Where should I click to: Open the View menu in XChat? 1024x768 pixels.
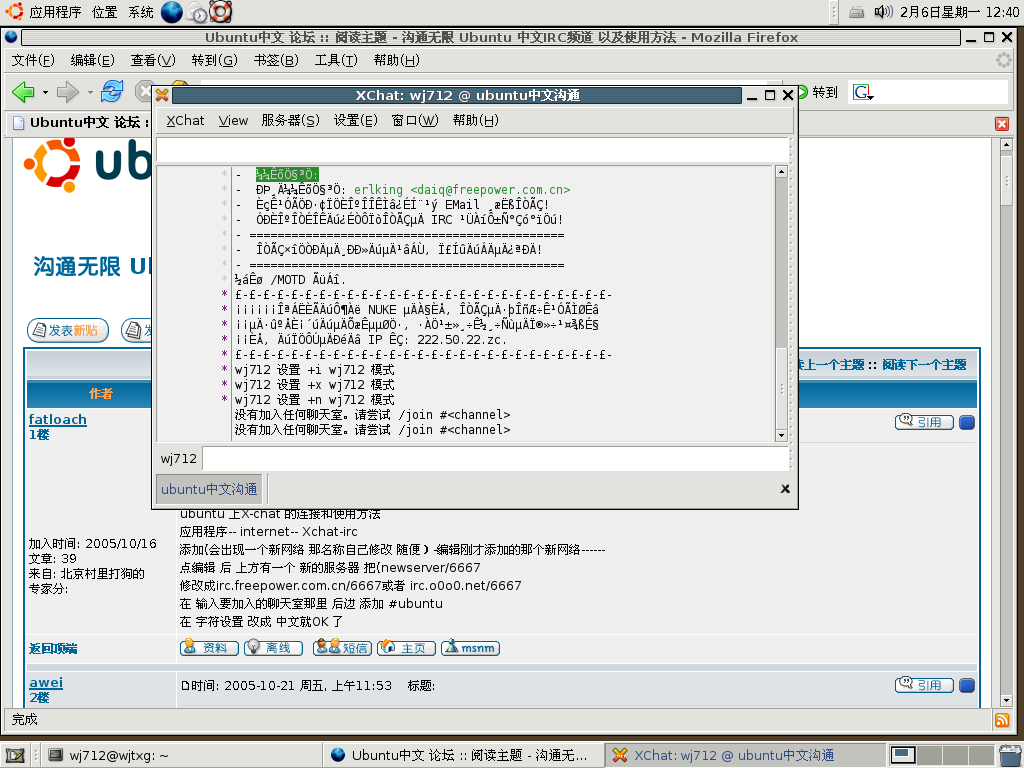click(232, 120)
